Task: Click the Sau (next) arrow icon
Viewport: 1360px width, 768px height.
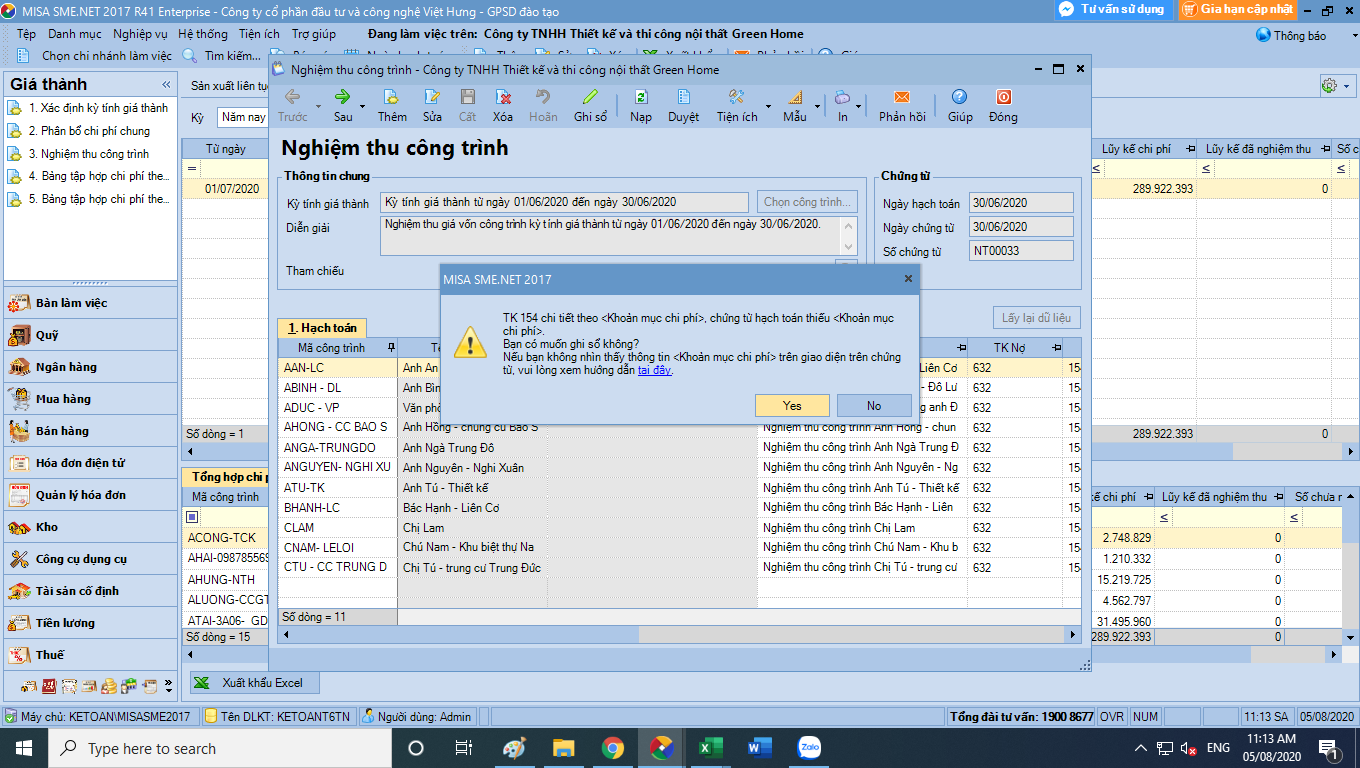Action: pyautogui.click(x=343, y=97)
